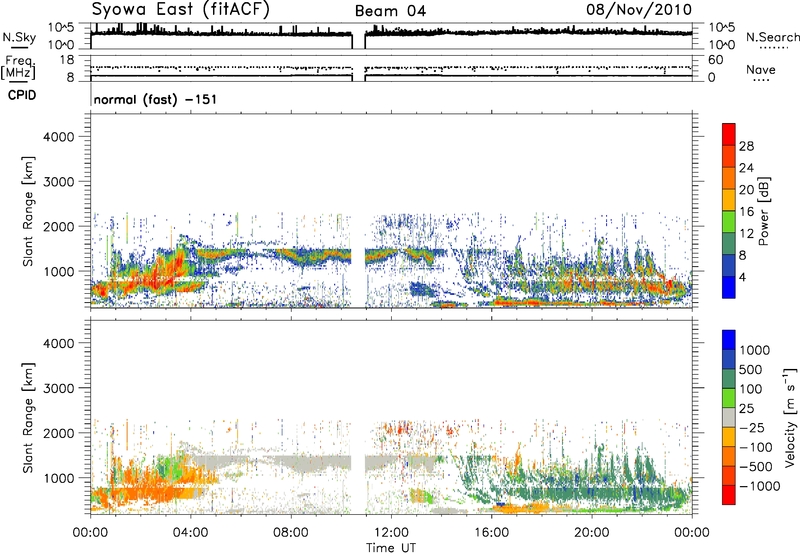Image resolution: width=800 pixels, height=554 pixels.
Task: Click the "4" Power color bar label
Action: pos(743,277)
